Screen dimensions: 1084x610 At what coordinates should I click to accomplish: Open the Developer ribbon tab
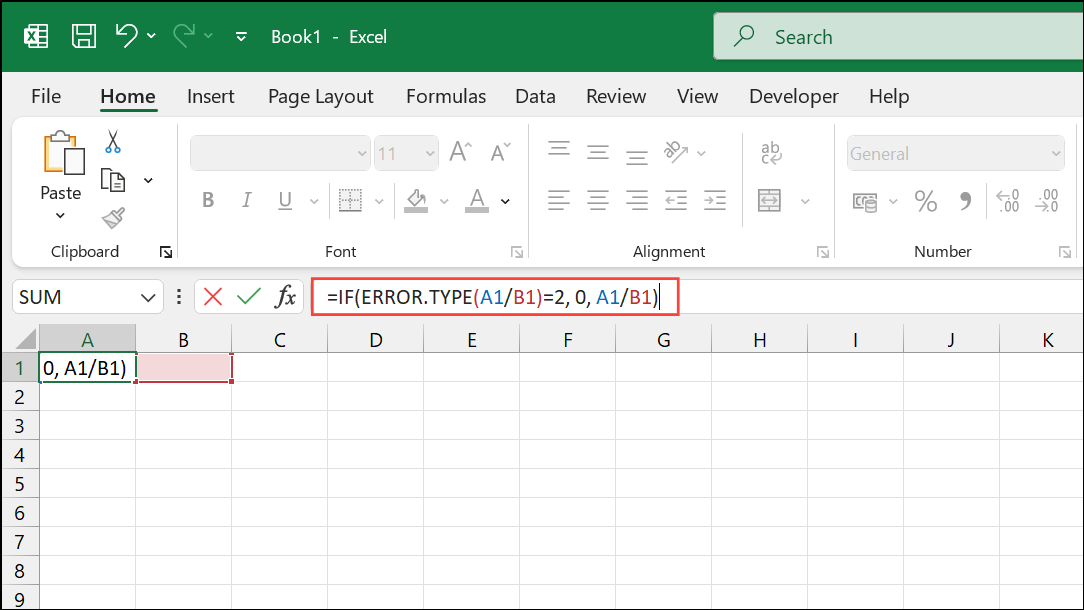(793, 96)
